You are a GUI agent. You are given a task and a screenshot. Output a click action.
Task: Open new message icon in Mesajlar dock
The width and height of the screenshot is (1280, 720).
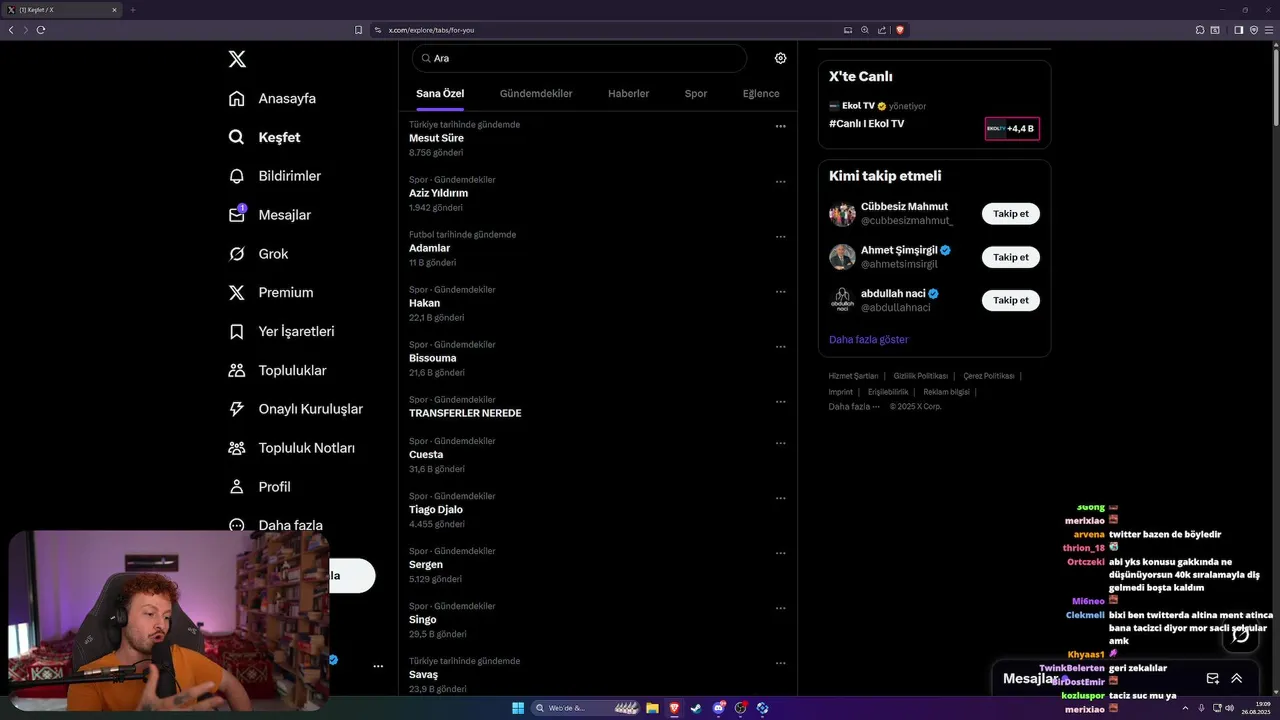[x=1213, y=678]
